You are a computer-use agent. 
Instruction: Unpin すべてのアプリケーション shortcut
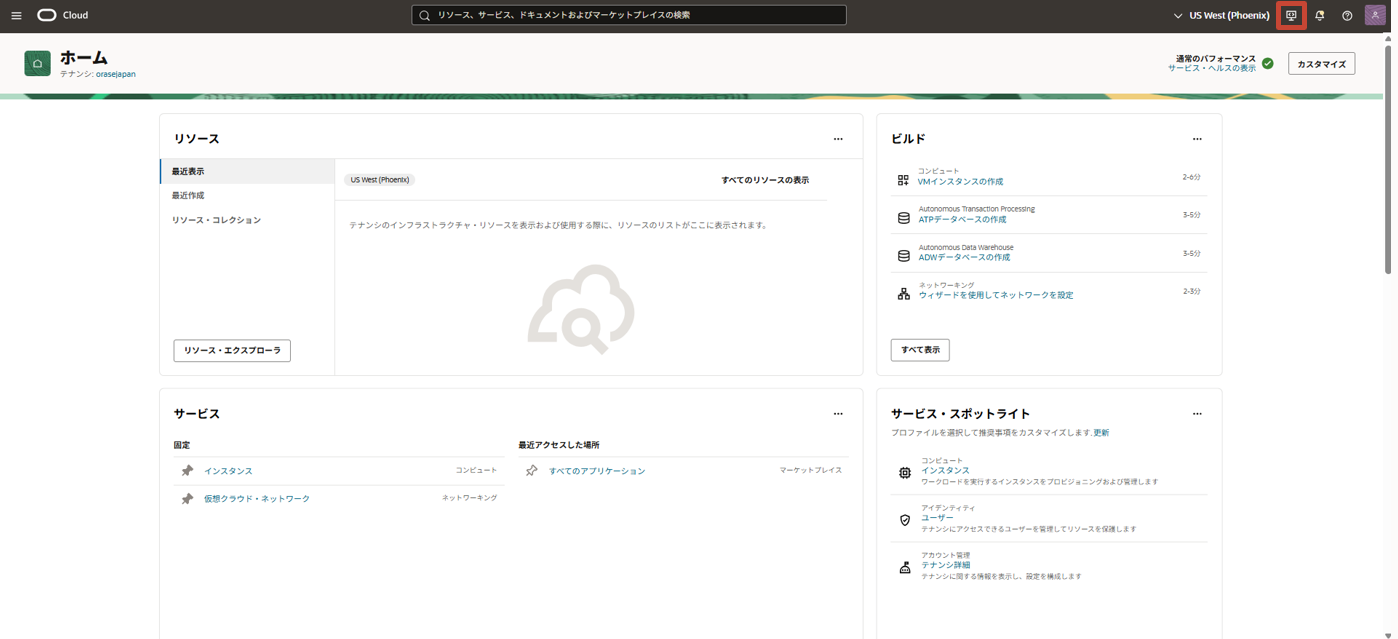[531, 470]
